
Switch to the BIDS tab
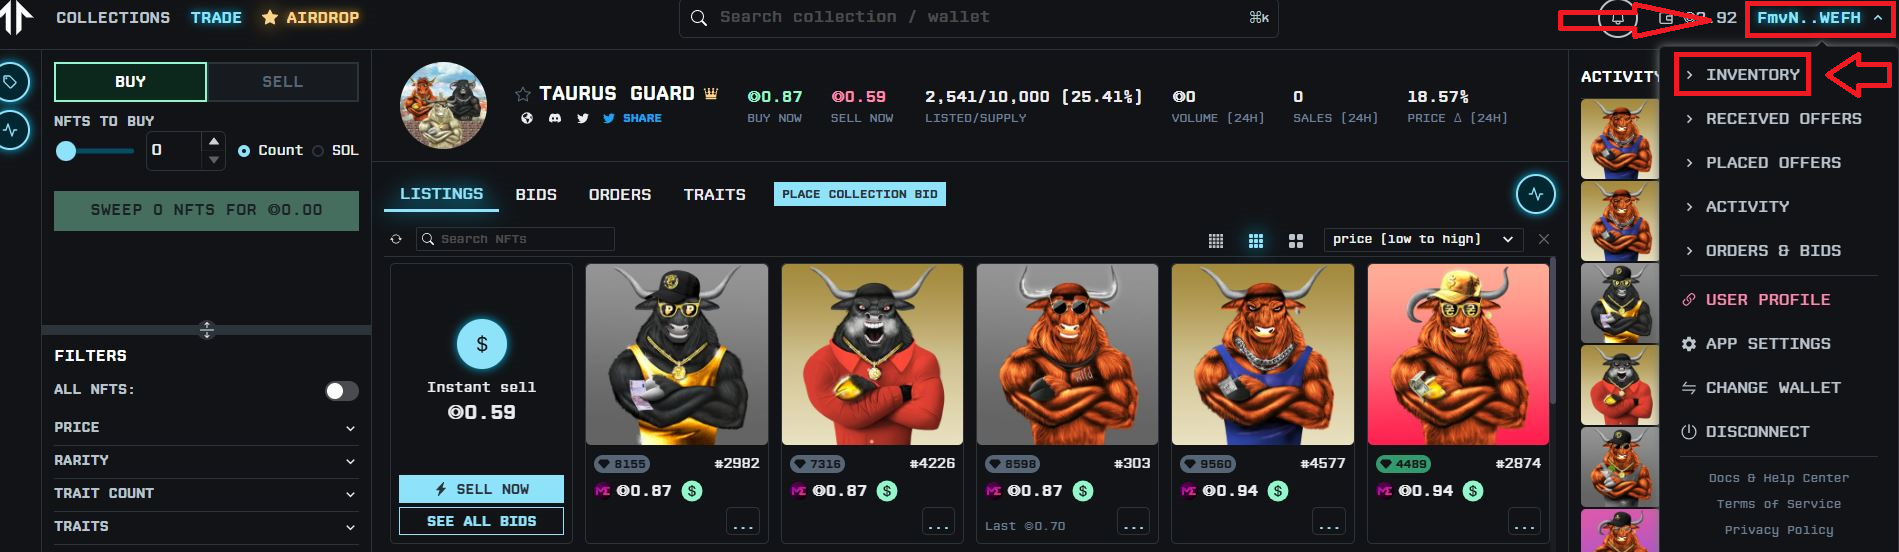(536, 194)
